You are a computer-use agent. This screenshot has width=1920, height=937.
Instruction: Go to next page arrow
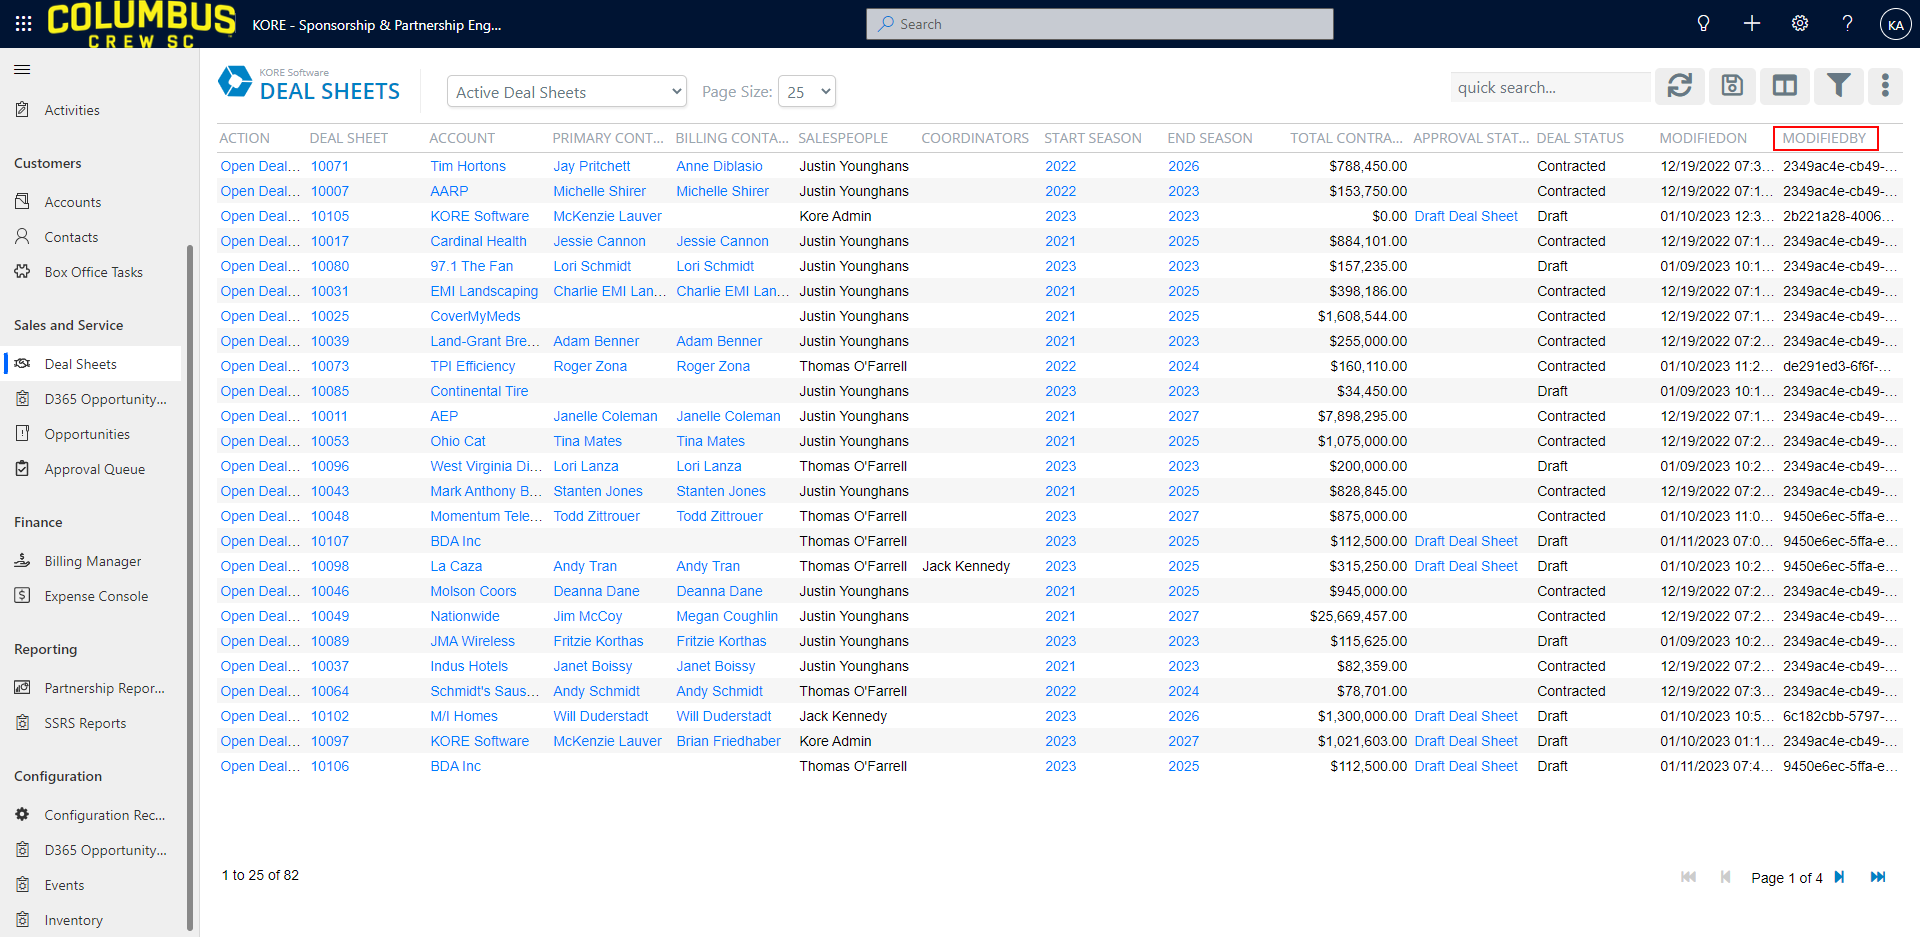point(1839,877)
